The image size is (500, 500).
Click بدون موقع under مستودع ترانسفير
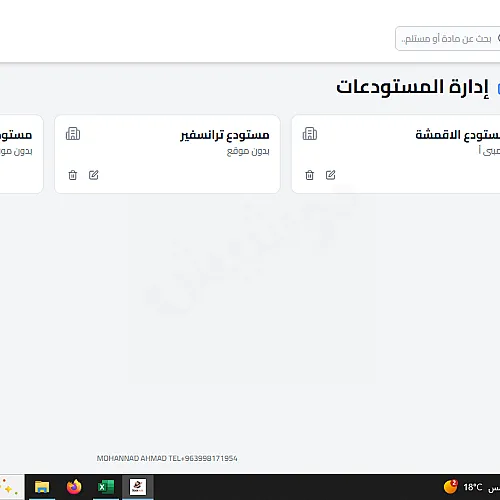(x=248, y=151)
